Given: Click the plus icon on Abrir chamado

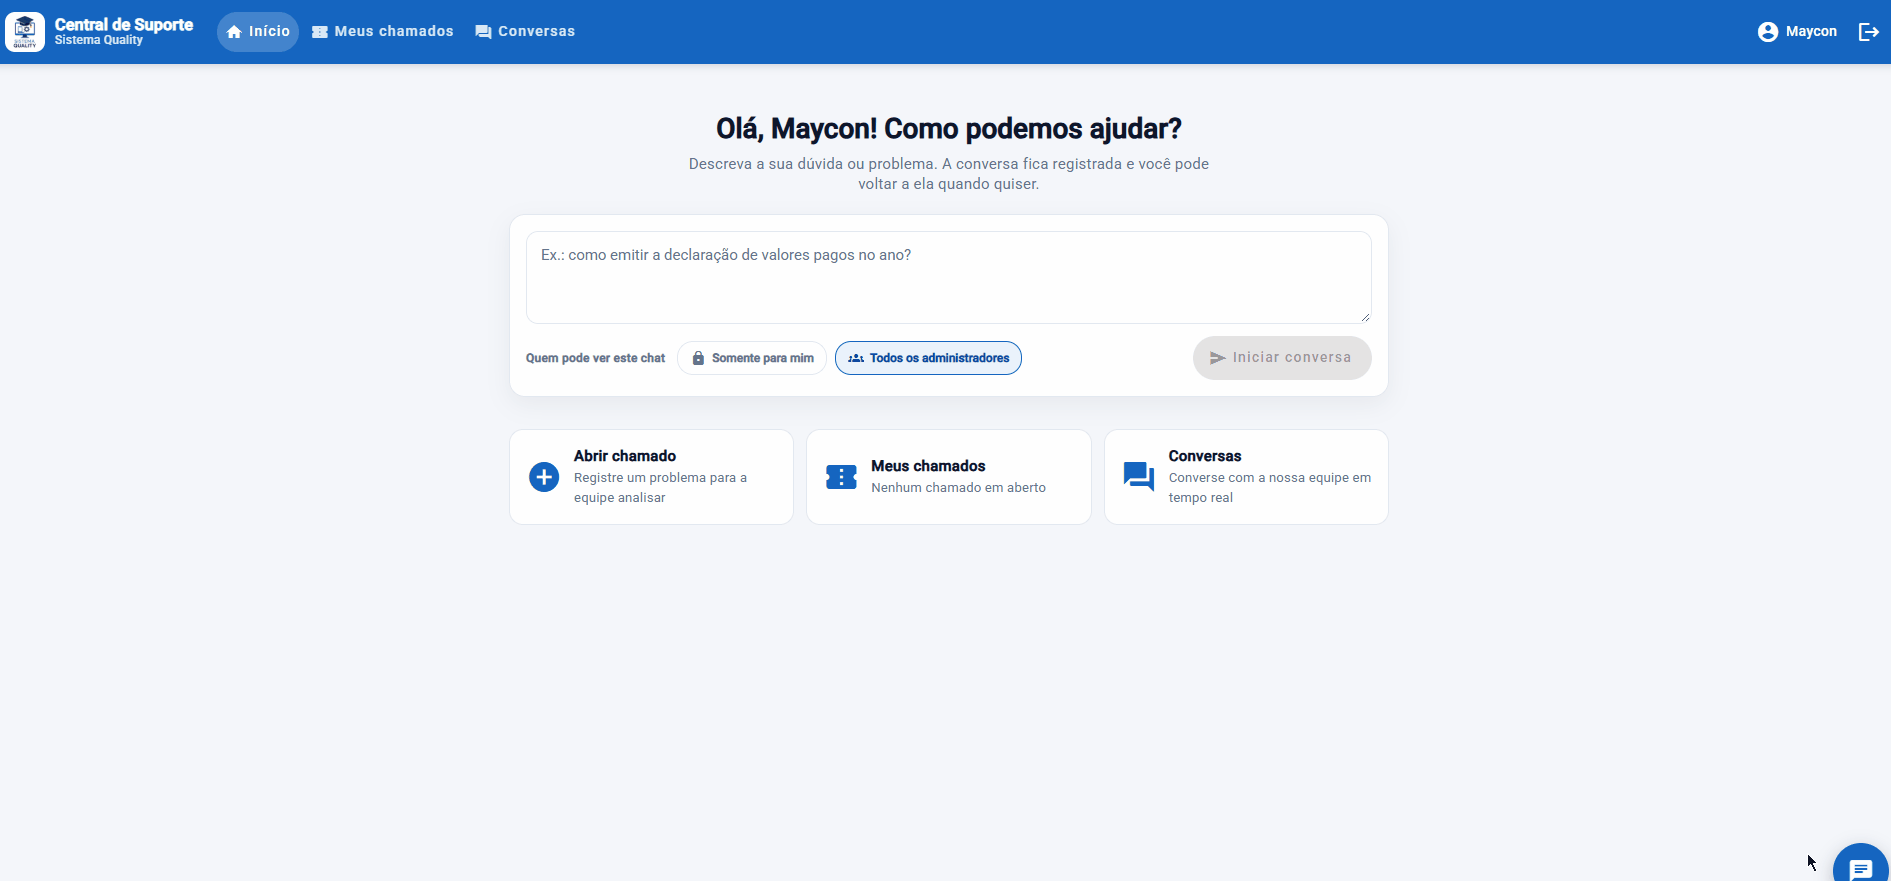Looking at the screenshot, I should (544, 477).
